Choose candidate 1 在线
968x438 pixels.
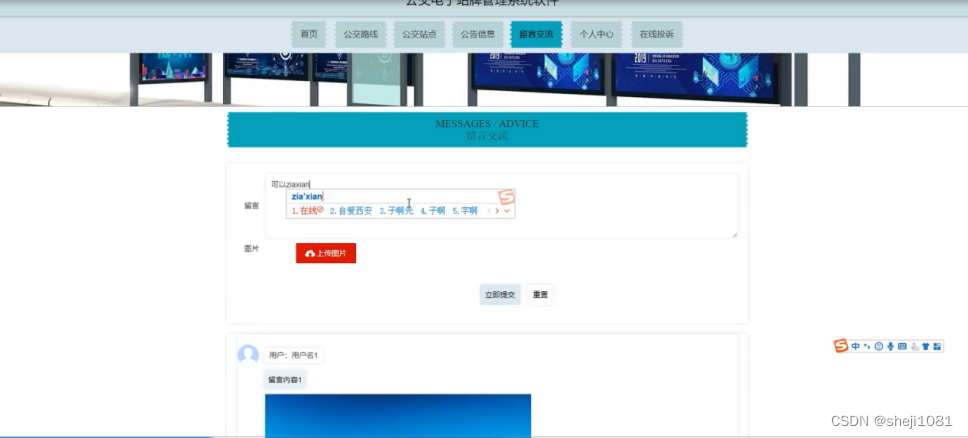307,211
